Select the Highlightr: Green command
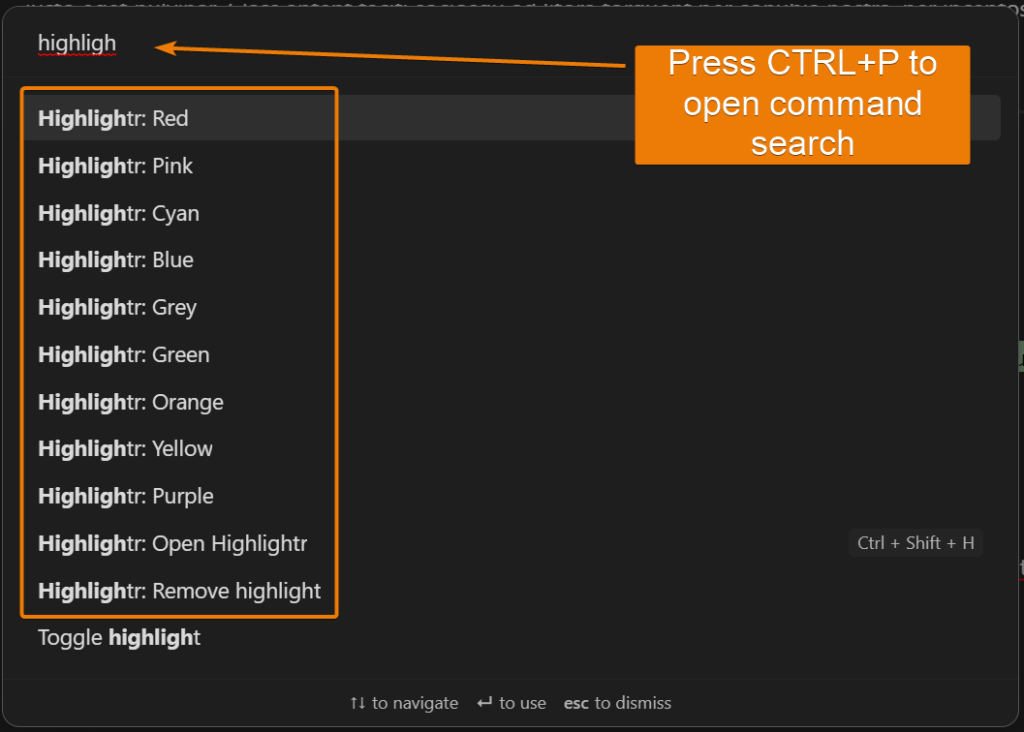The image size is (1024, 732). pyautogui.click(x=123, y=354)
